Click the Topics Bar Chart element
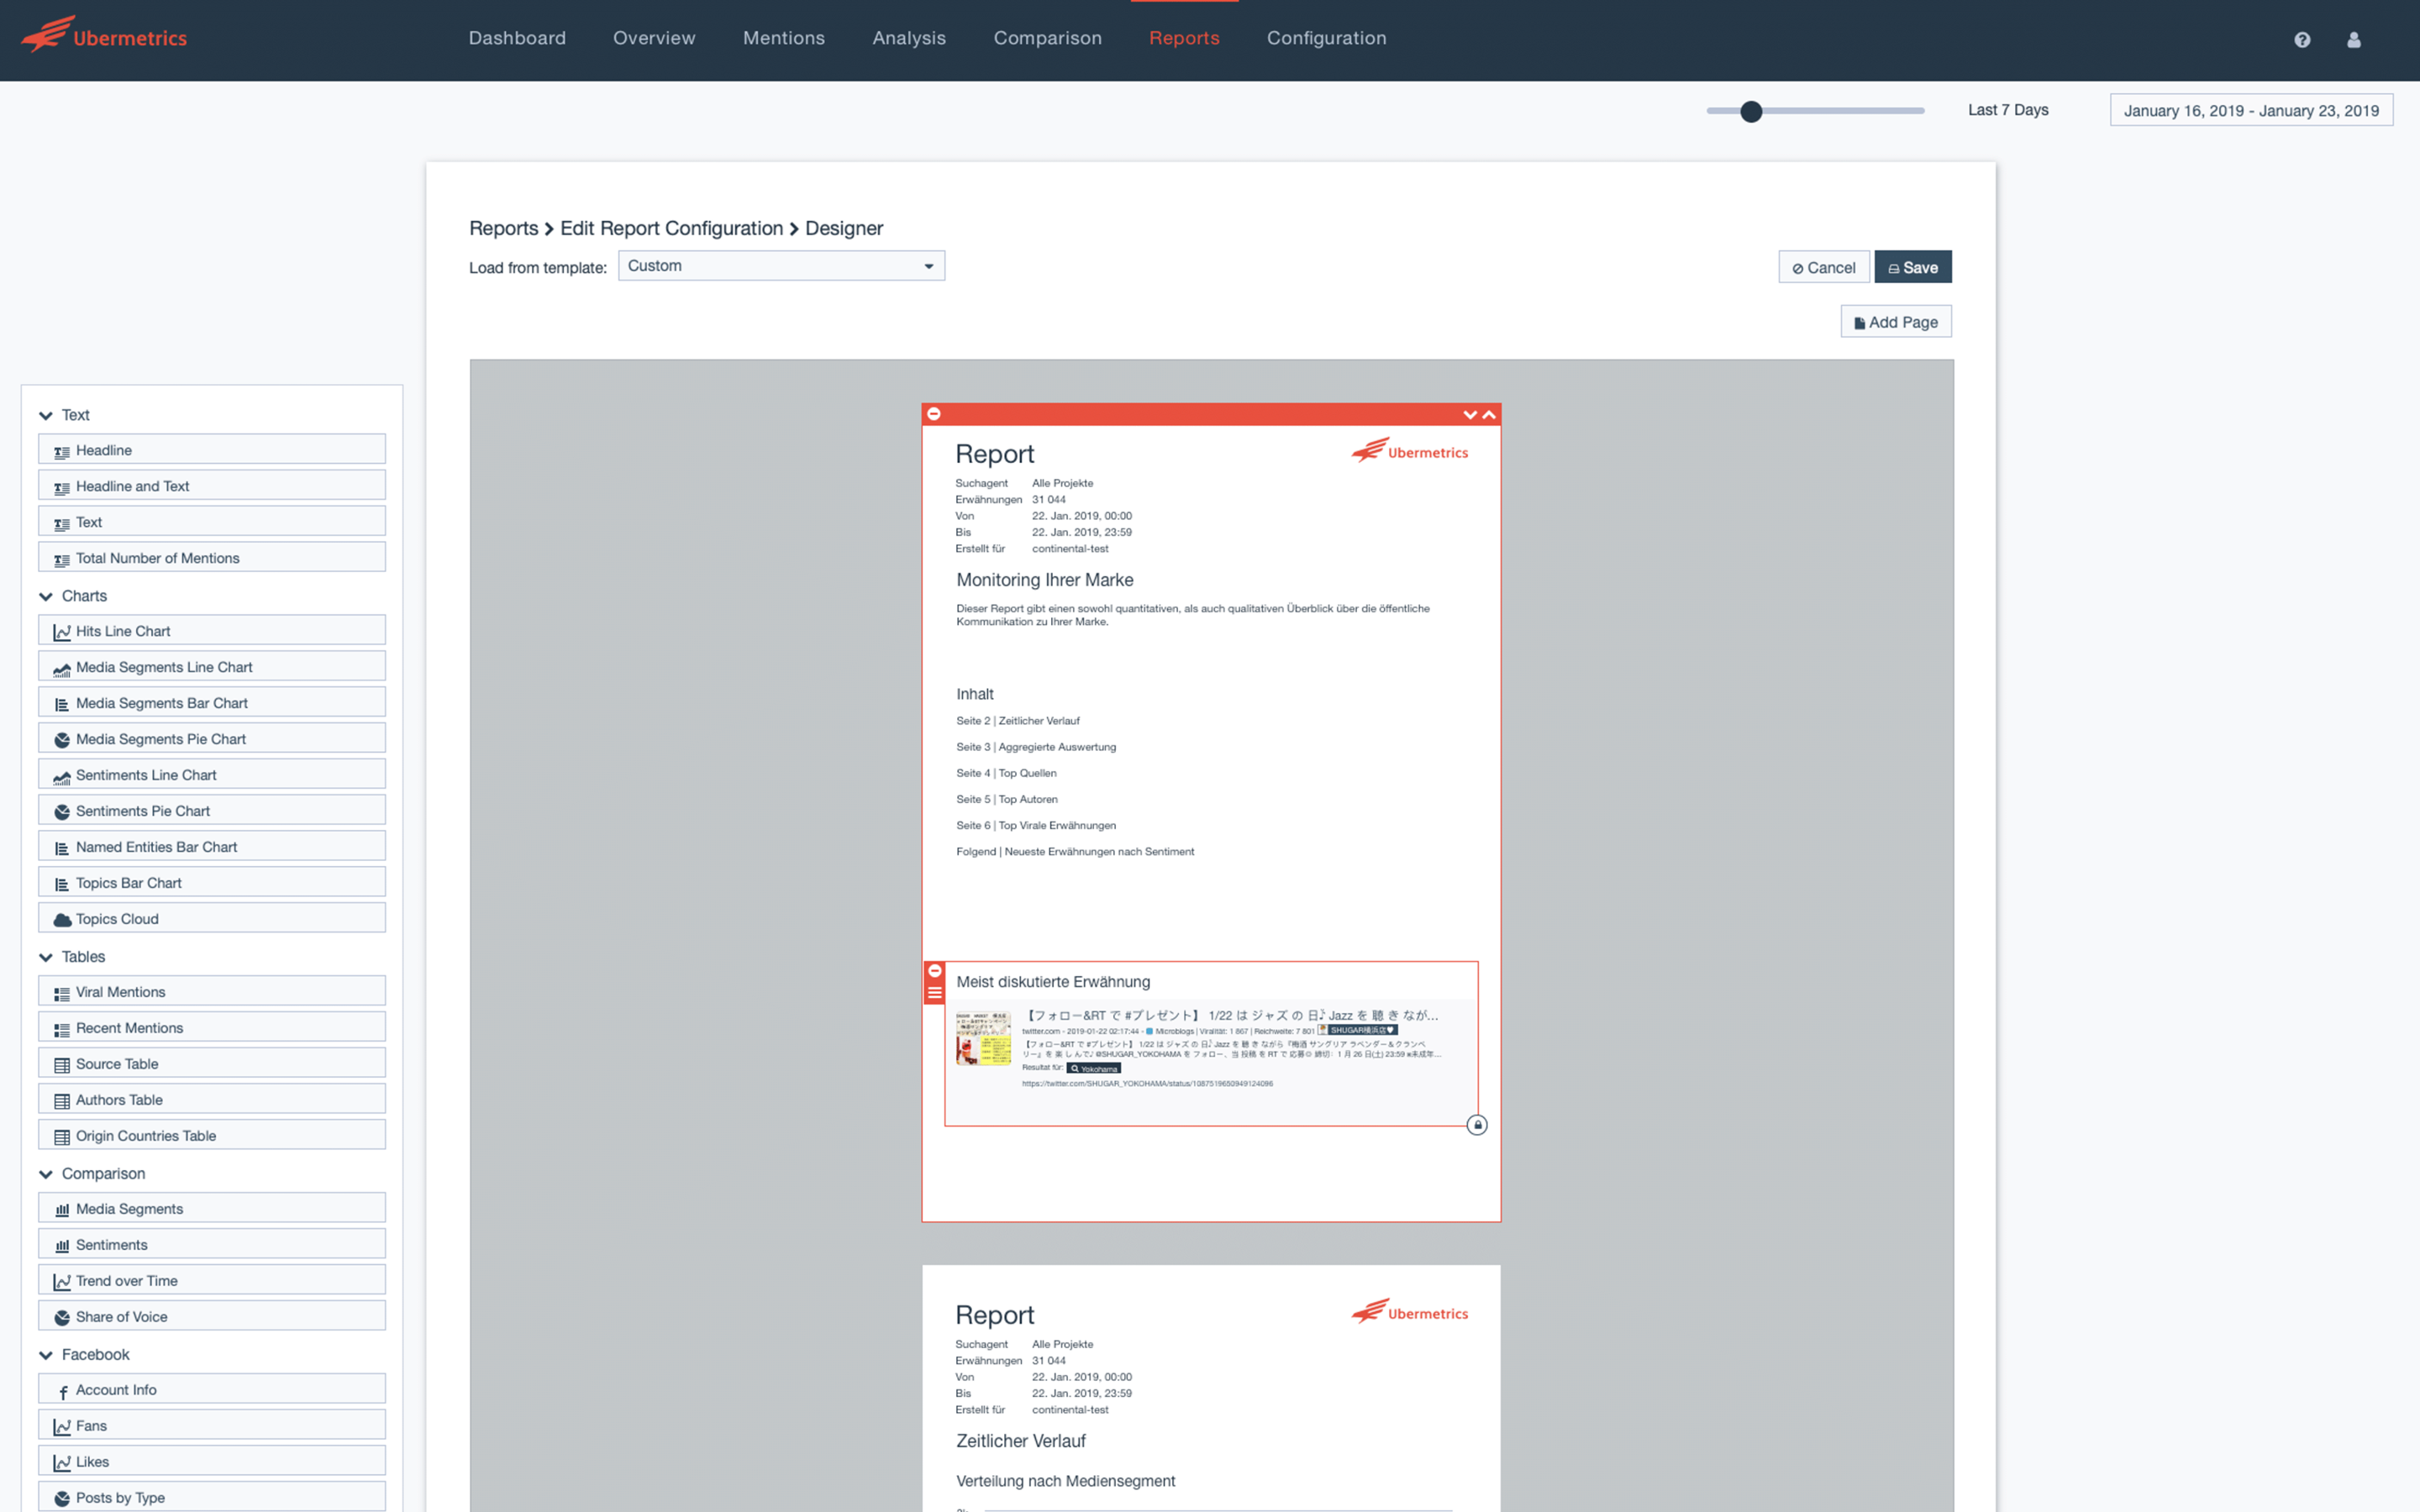This screenshot has height=1512, width=2420. point(212,883)
